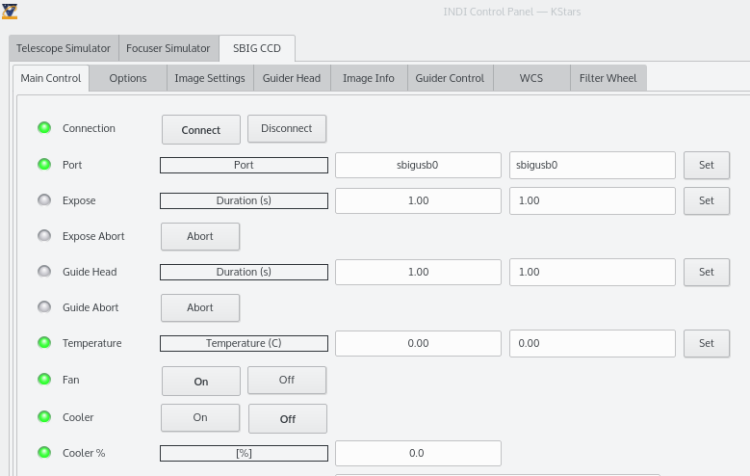Screen dimensions: 750x476
Task: Open the Guider Control tab
Action: tap(450, 78)
